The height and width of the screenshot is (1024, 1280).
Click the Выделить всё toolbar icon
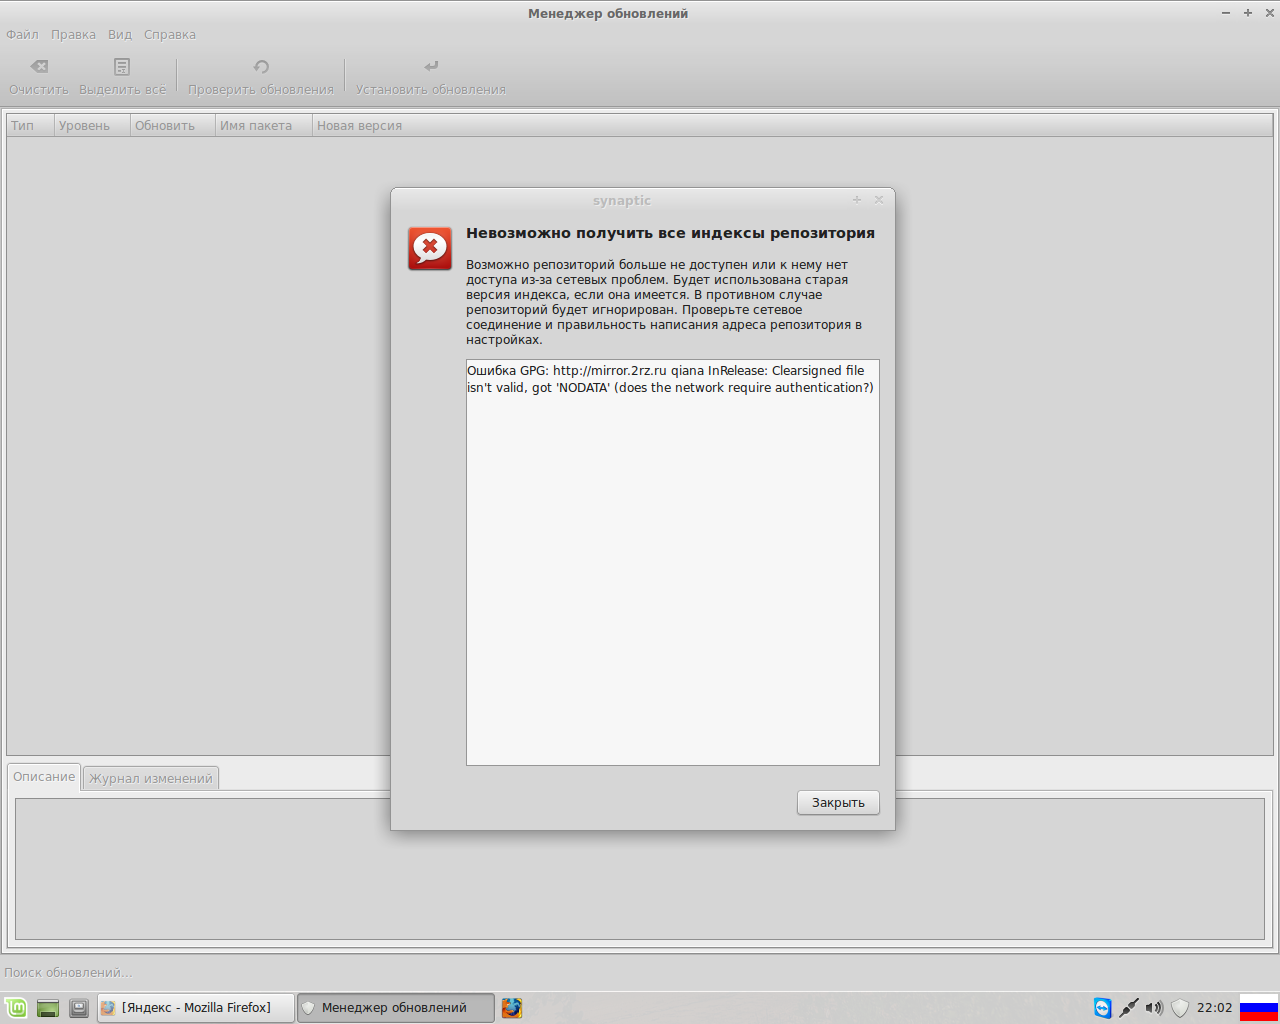122,67
